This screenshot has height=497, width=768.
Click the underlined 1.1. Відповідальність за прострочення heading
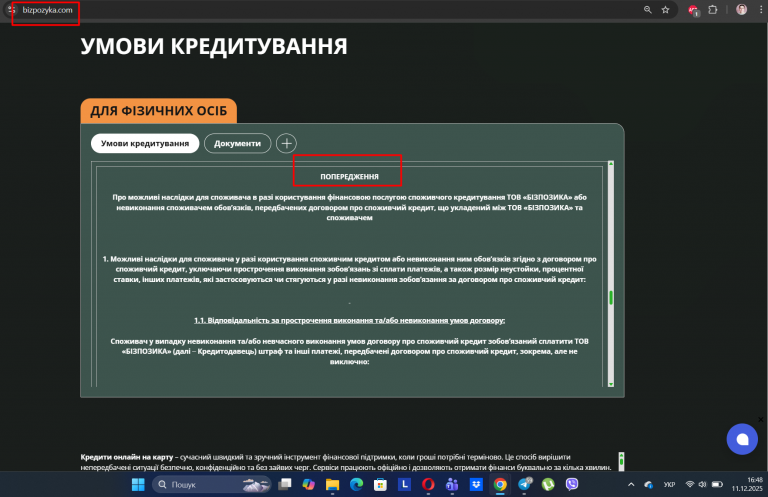(x=349, y=321)
